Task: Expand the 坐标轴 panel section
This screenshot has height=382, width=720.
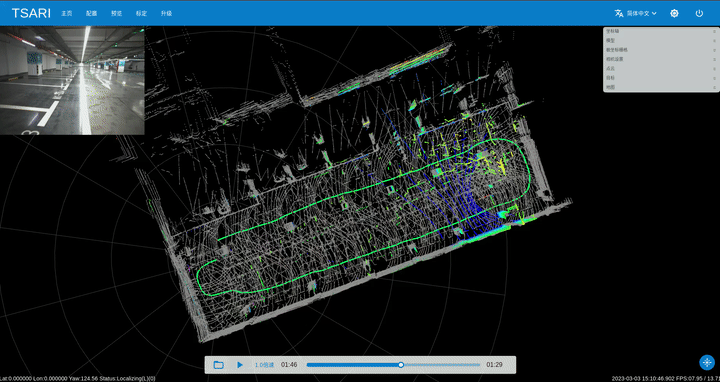Action: click(661, 31)
